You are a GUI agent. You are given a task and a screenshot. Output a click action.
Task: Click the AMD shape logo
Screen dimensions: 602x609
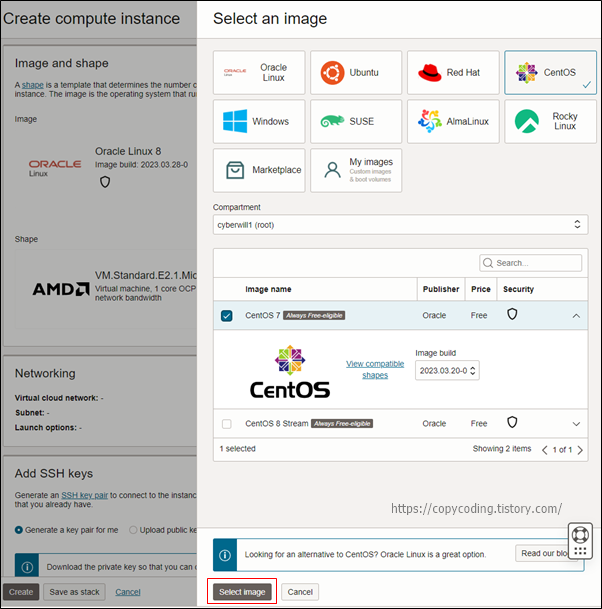(x=61, y=289)
